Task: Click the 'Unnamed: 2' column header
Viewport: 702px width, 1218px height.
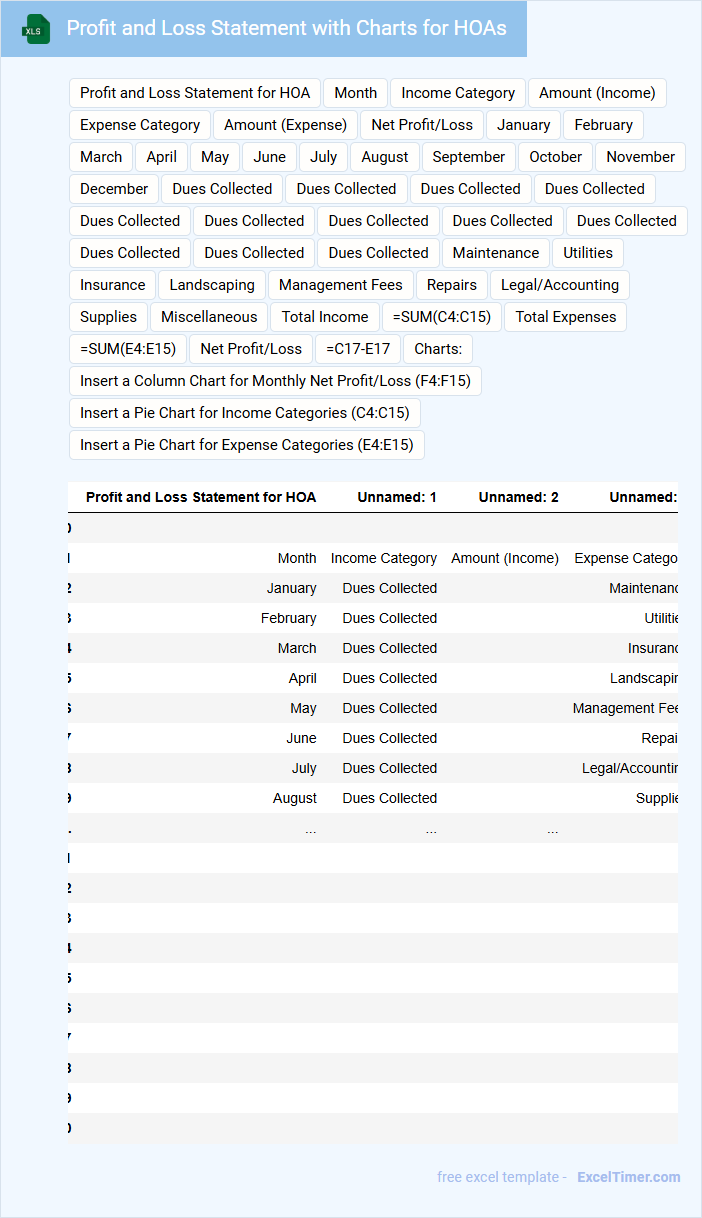Action: [519, 497]
